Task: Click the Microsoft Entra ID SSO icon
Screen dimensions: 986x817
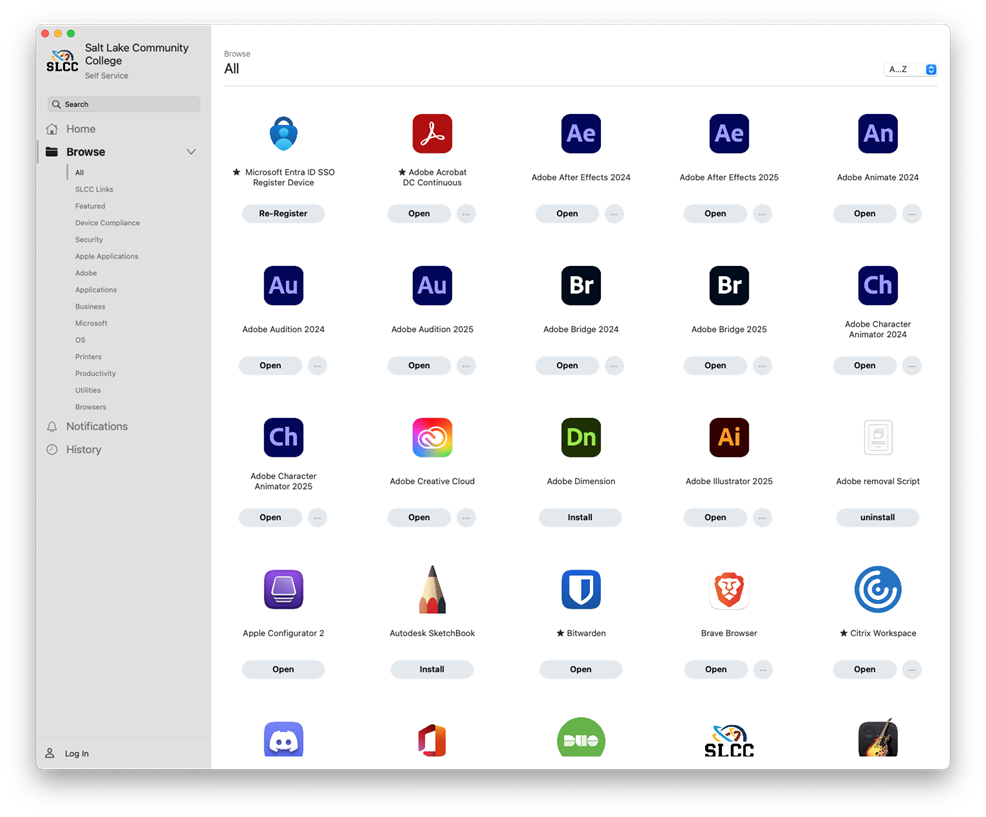Action: [283, 134]
